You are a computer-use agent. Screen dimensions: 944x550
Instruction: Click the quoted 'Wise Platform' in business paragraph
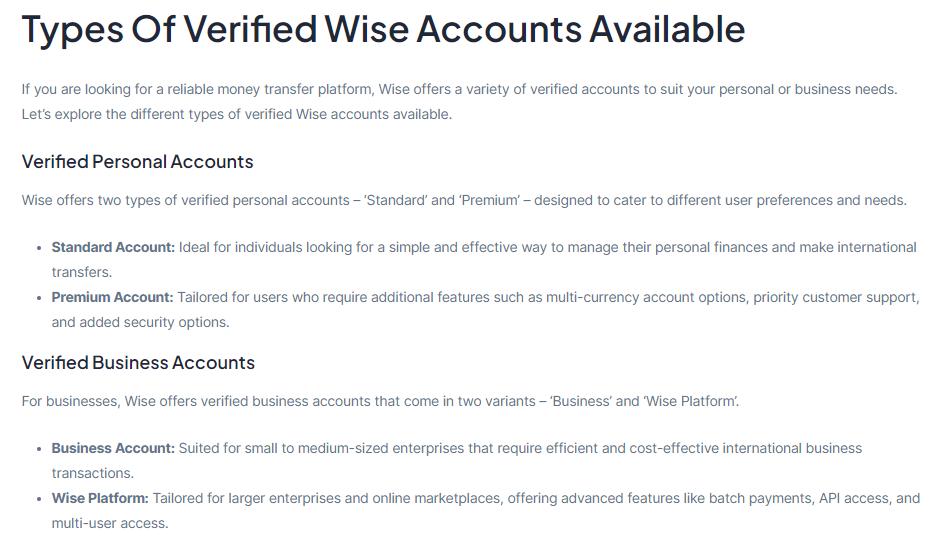click(x=692, y=401)
